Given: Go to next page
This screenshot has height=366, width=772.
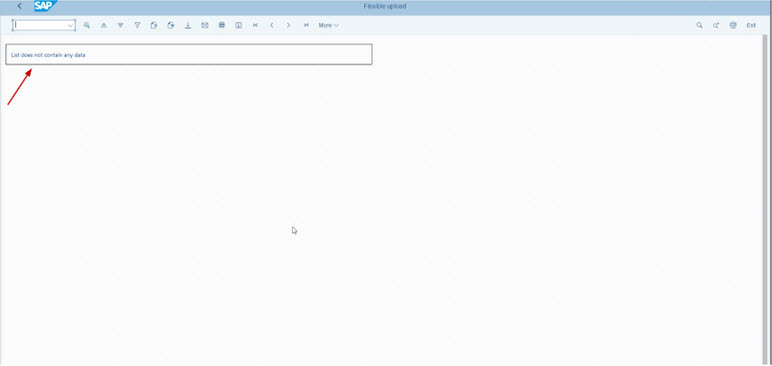Looking at the screenshot, I should 289,25.
